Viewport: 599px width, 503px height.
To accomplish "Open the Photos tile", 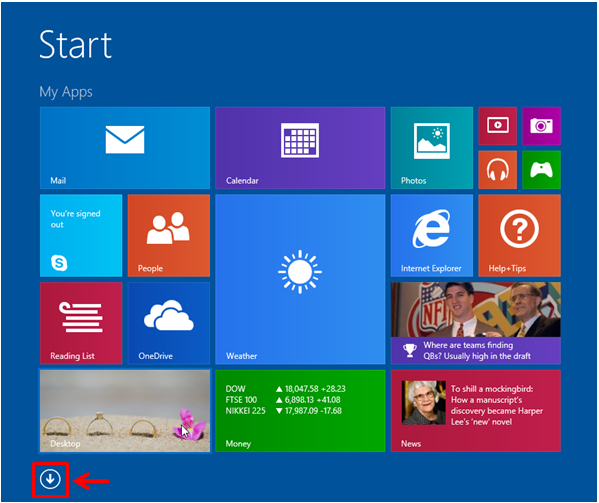I will (x=432, y=148).
